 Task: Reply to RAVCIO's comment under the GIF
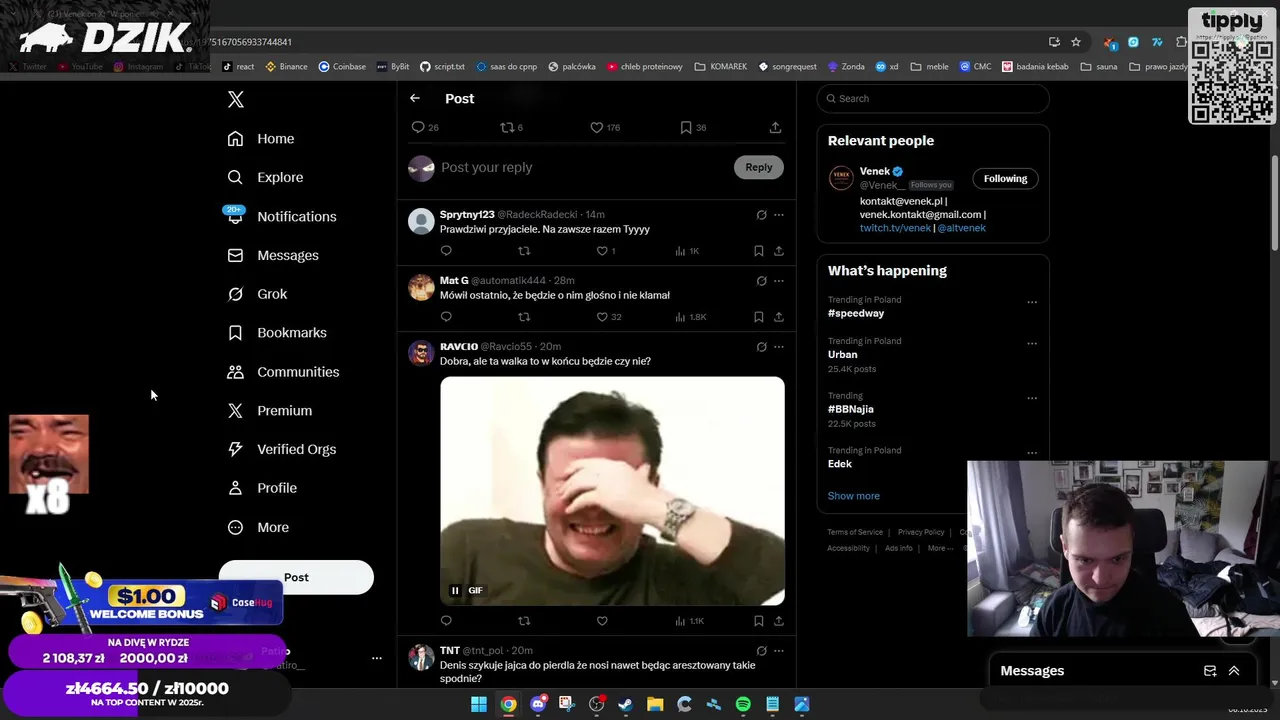coord(446,621)
